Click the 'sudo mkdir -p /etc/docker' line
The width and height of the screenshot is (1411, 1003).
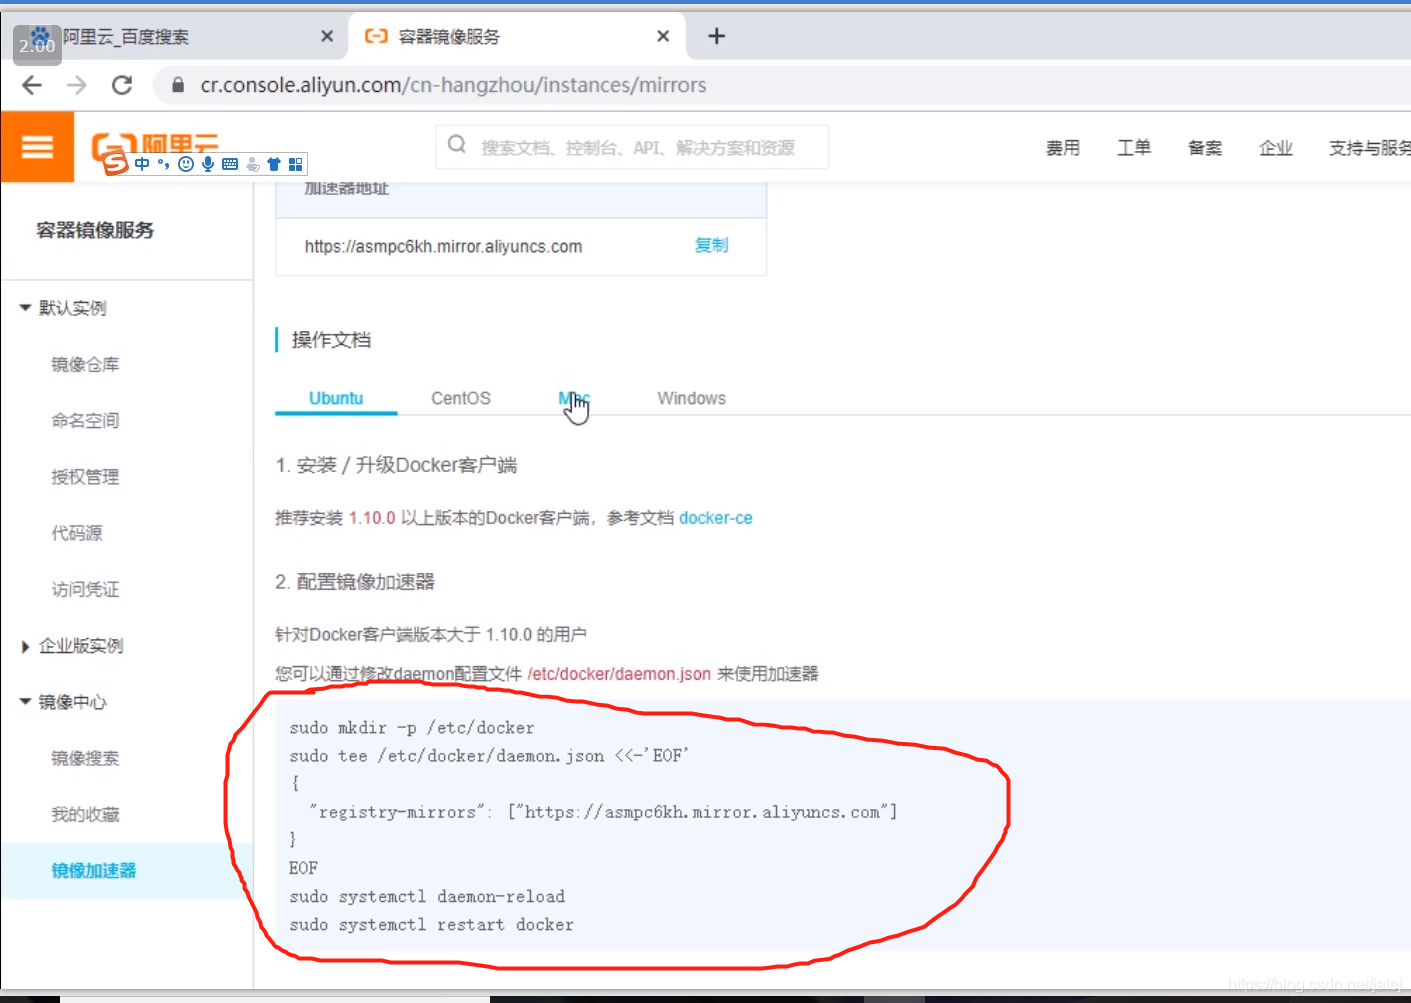tap(412, 728)
